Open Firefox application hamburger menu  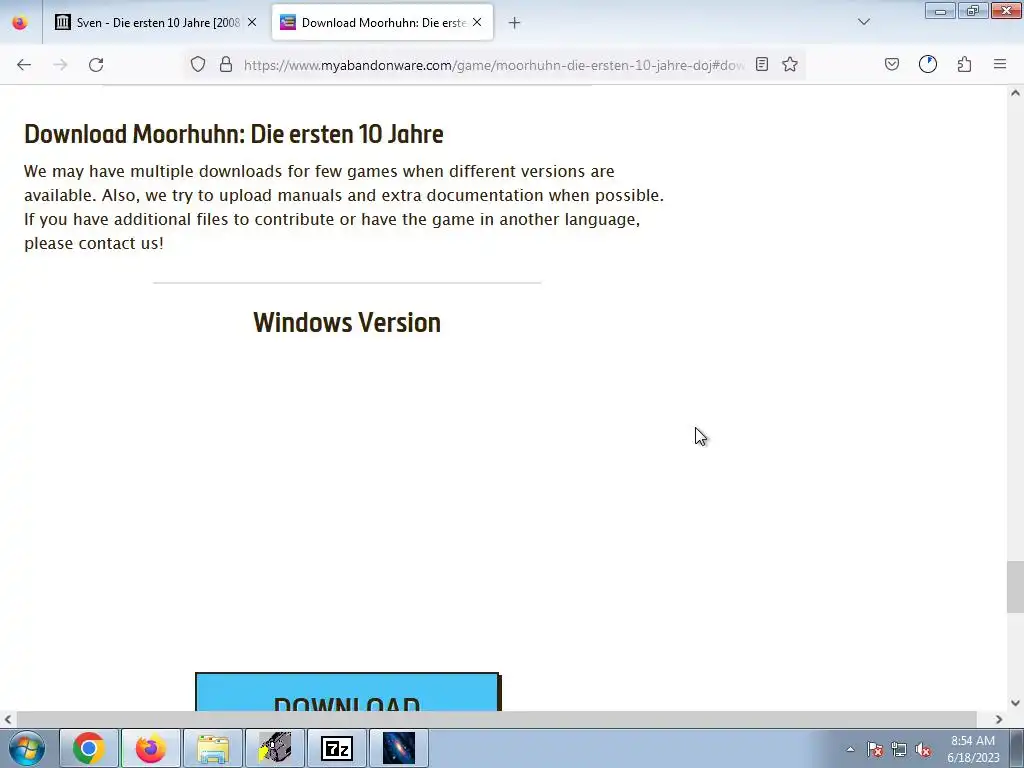click(x=1000, y=64)
